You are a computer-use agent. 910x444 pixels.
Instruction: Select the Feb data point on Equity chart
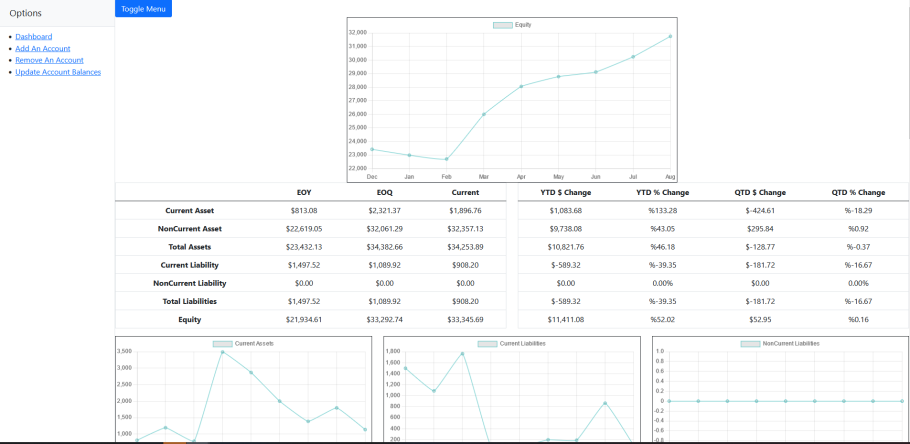tap(446, 159)
